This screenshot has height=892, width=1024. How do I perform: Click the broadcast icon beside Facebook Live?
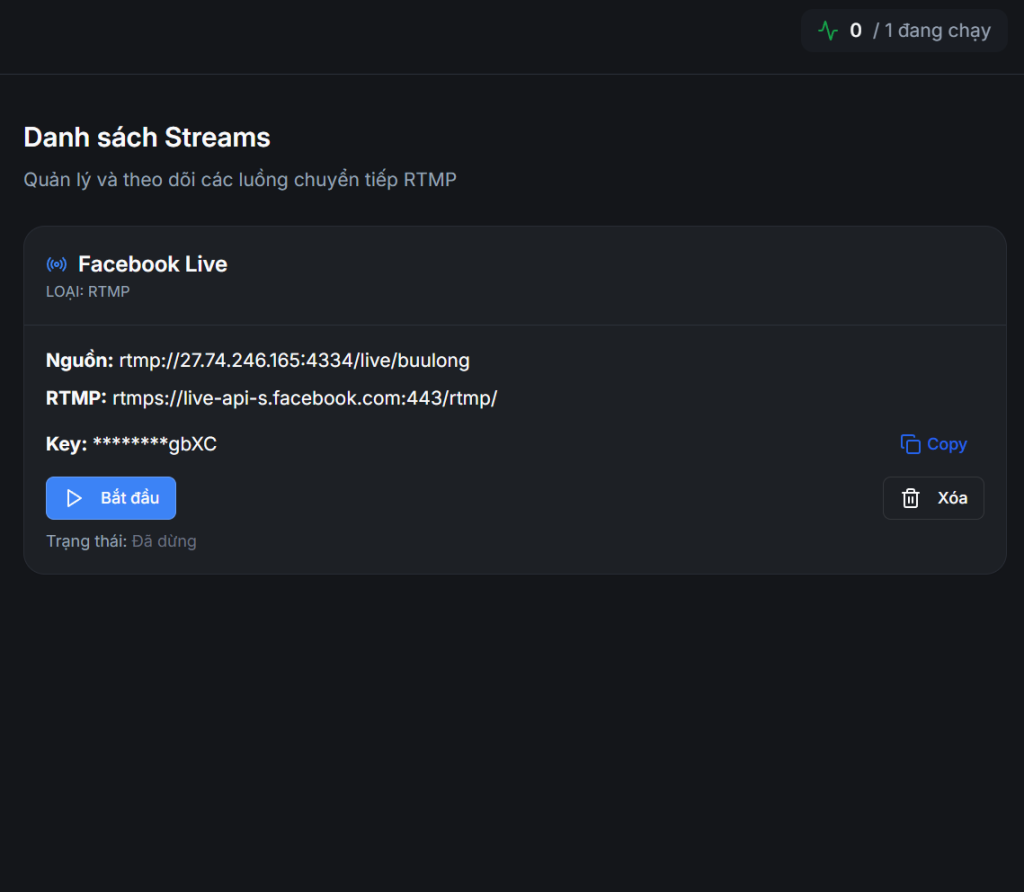(57, 264)
